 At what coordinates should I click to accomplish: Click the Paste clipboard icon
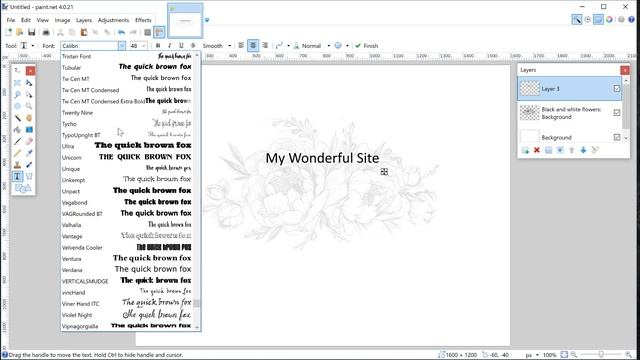pyautogui.click(x=84, y=32)
